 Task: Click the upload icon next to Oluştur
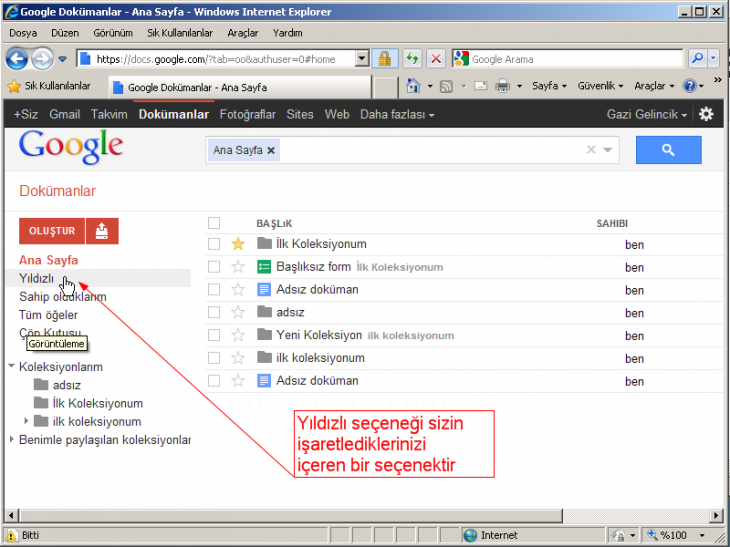tap(102, 231)
